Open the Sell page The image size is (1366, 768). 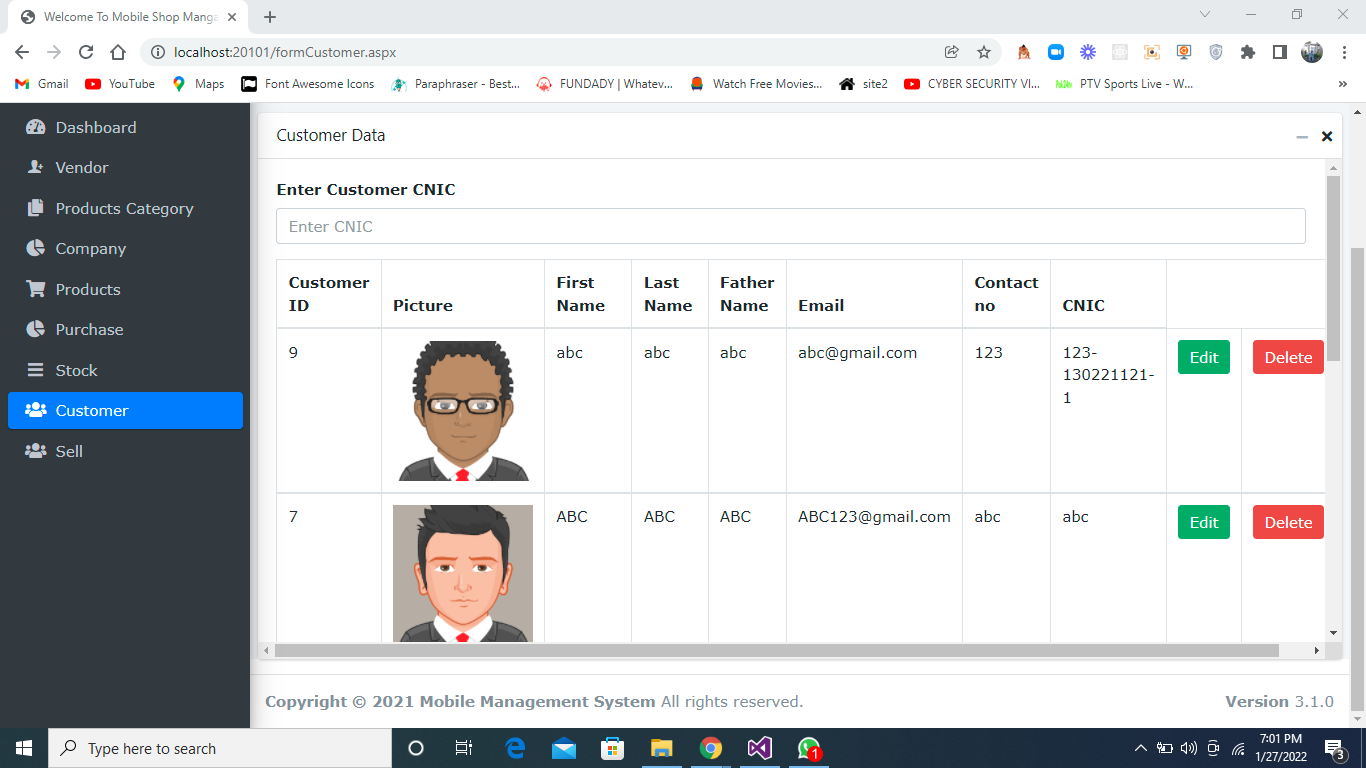[x=70, y=451]
